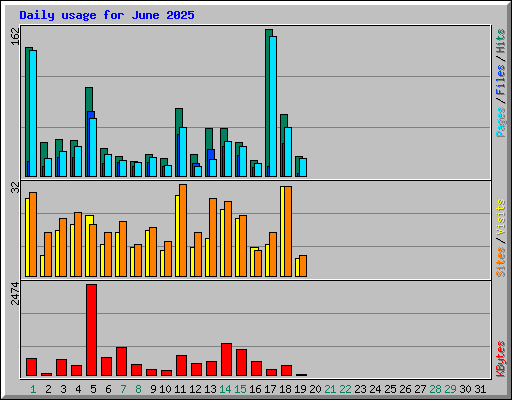This screenshot has height=400, width=512.
Task: Click the red KBytes bar for day 14
Action: point(226,359)
